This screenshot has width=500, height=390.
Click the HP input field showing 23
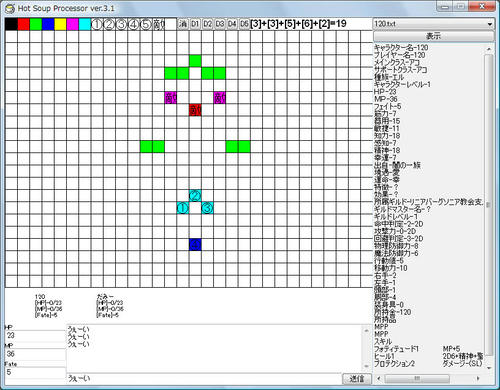pyautogui.click(x=35, y=336)
